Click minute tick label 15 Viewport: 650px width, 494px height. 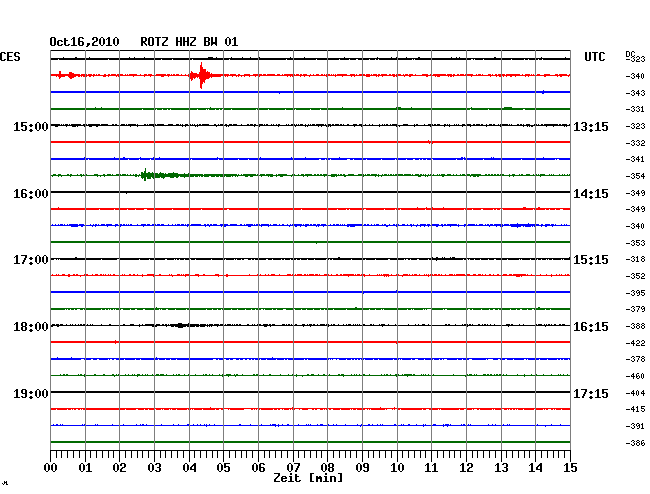click(x=570, y=468)
